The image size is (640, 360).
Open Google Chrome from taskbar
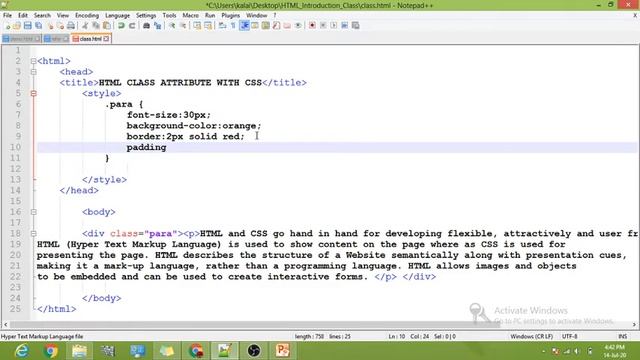tap(51, 351)
